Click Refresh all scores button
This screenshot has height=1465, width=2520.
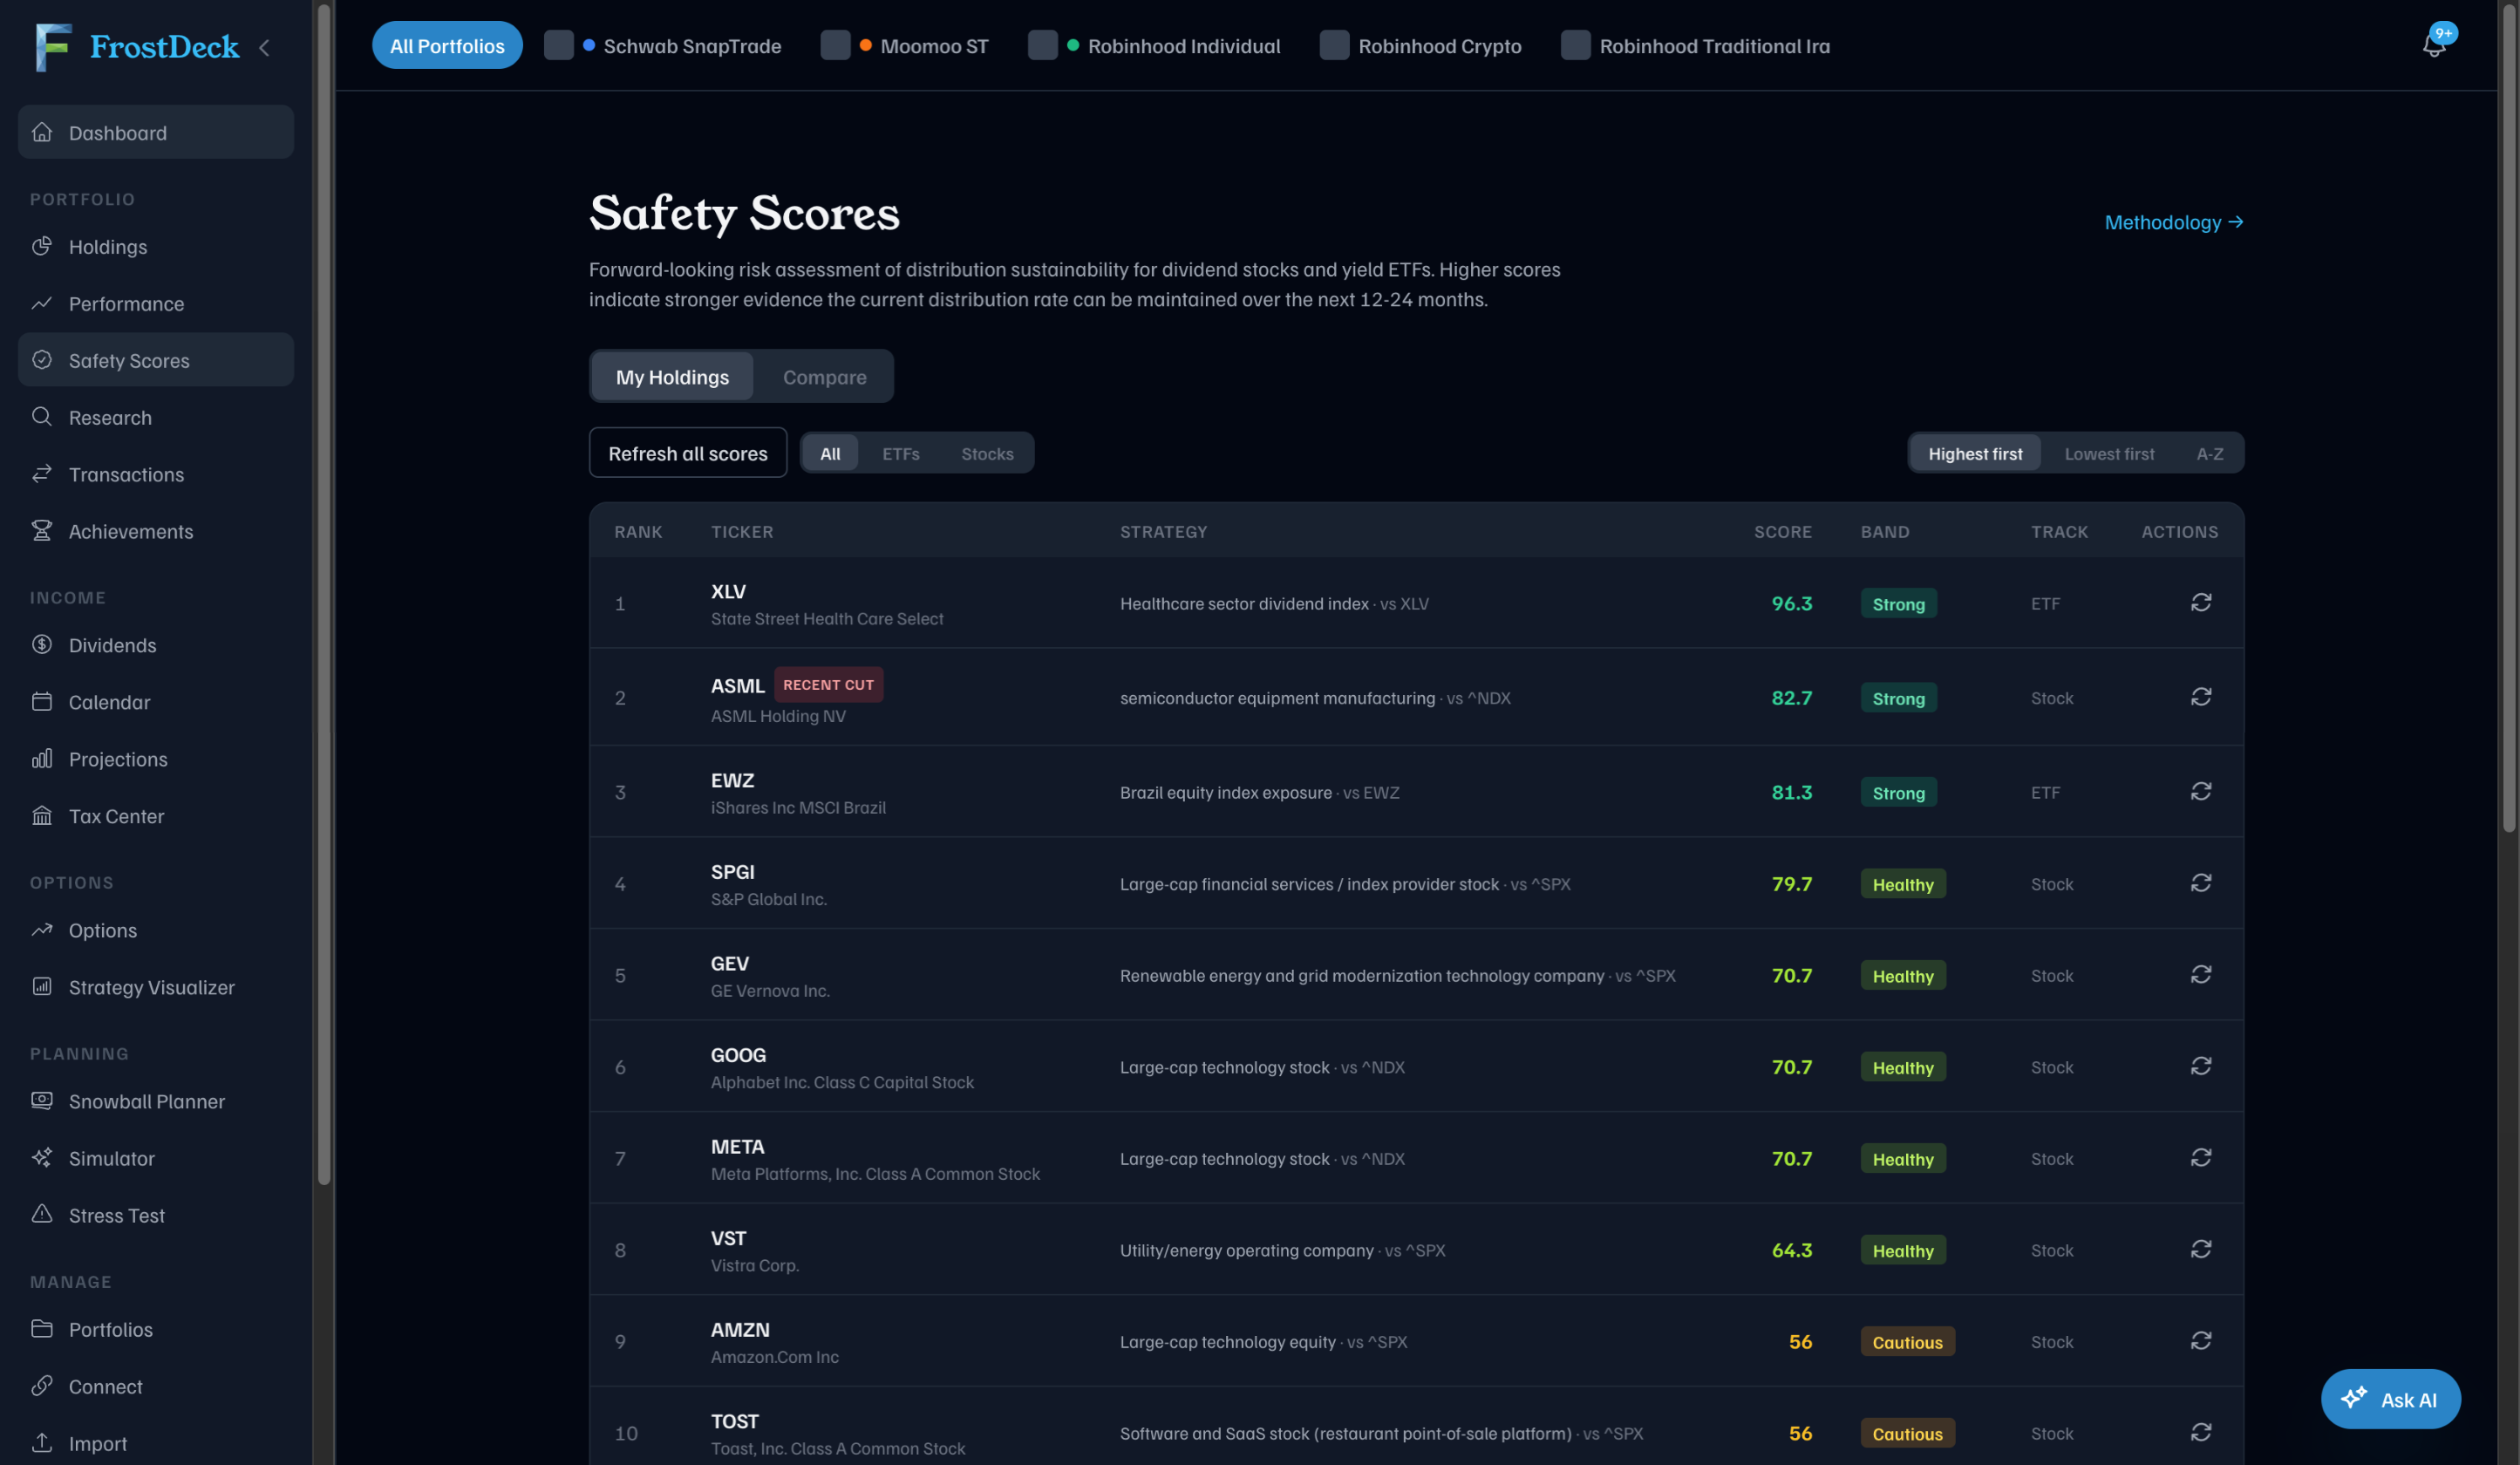(x=688, y=453)
